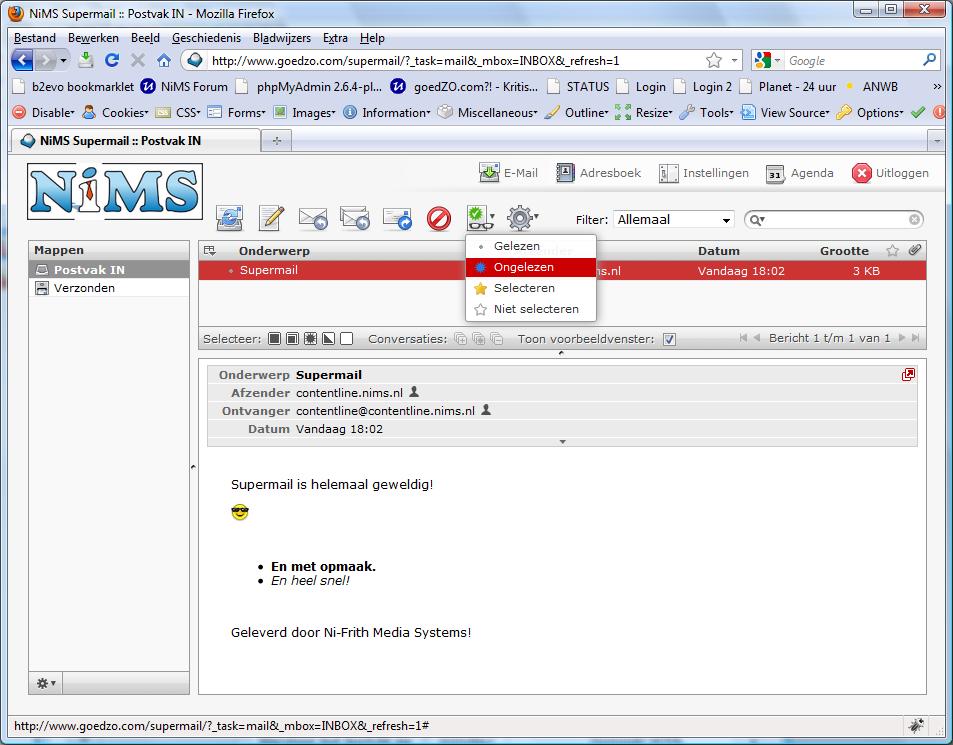The image size is (953, 745).
Task: Click the check for new mail icon
Action: pos(230,218)
